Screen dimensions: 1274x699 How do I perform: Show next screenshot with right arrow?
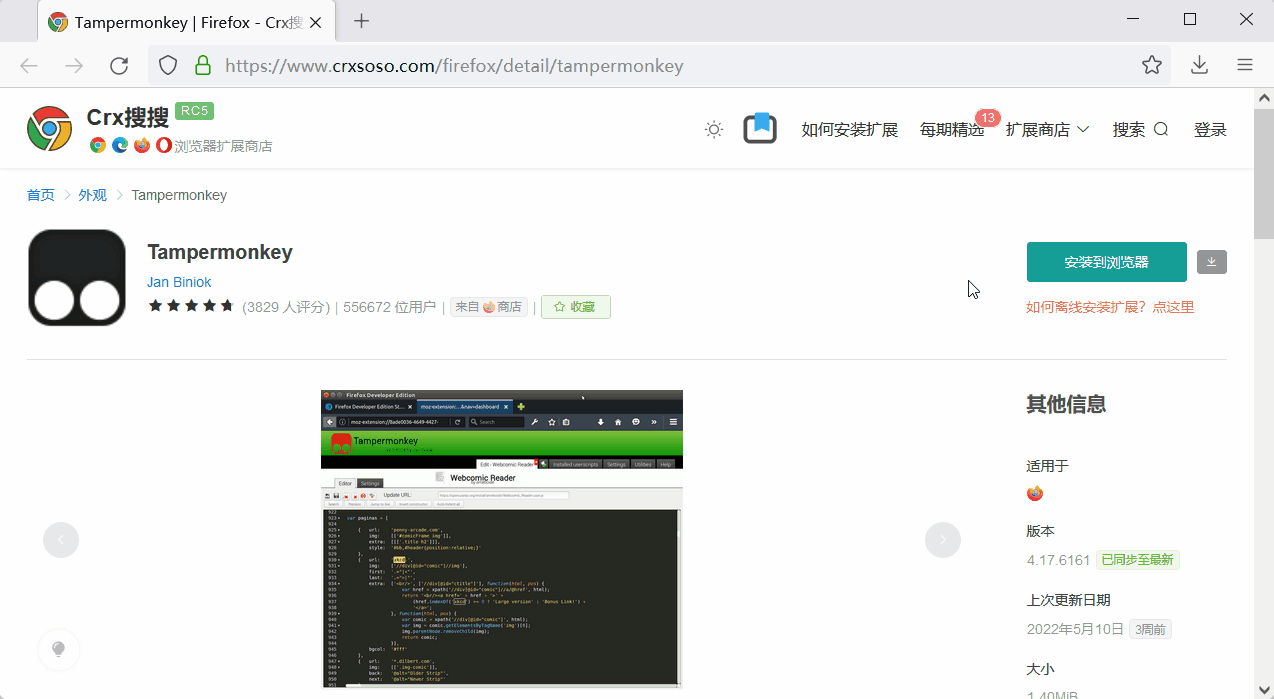point(942,540)
